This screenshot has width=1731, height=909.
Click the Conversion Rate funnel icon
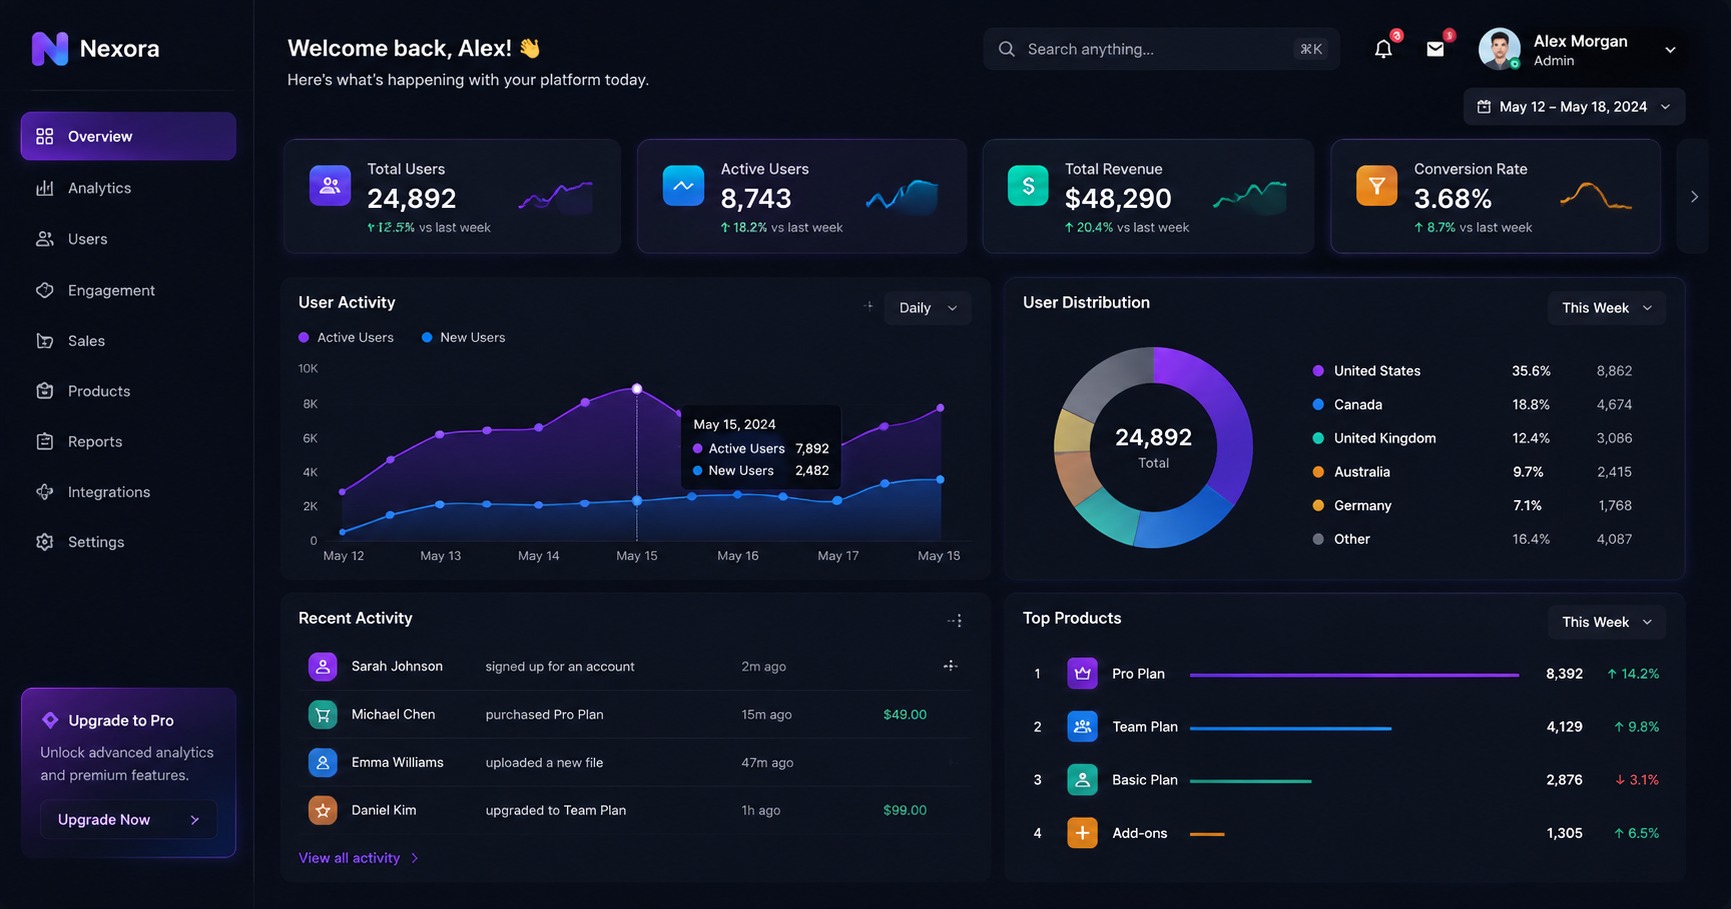1377,186
